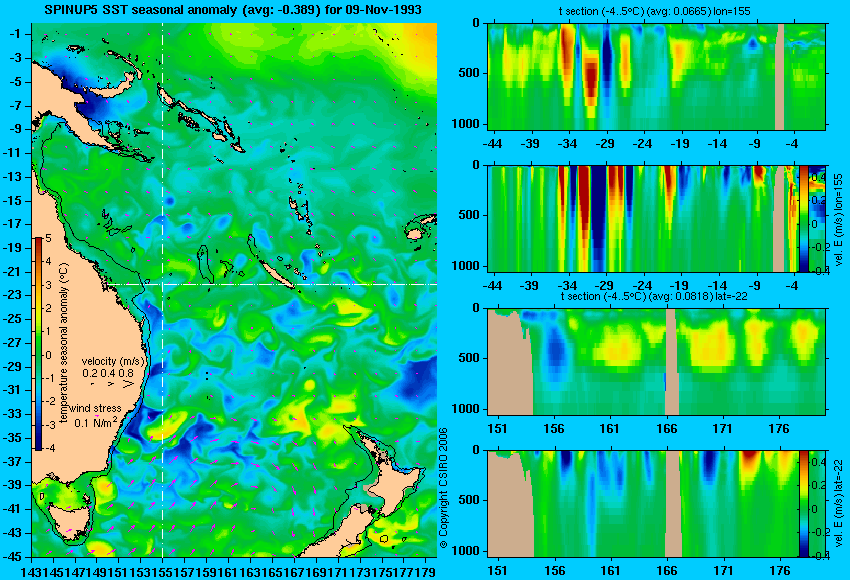Click the temperature seasonal anomaly color bar
The image size is (850, 580).
pos(39,344)
